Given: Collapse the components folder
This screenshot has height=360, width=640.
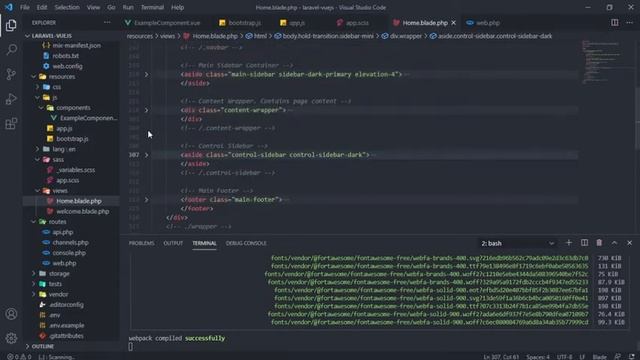Looking at the screenshot, I should click(41, 108).
